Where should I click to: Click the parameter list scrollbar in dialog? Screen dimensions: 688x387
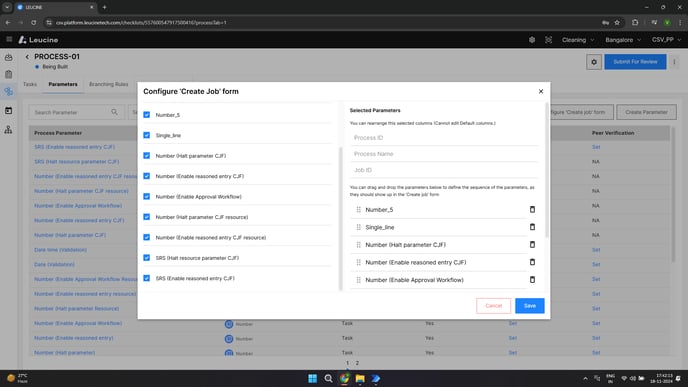pyautogui.click(x=340, y=218)
